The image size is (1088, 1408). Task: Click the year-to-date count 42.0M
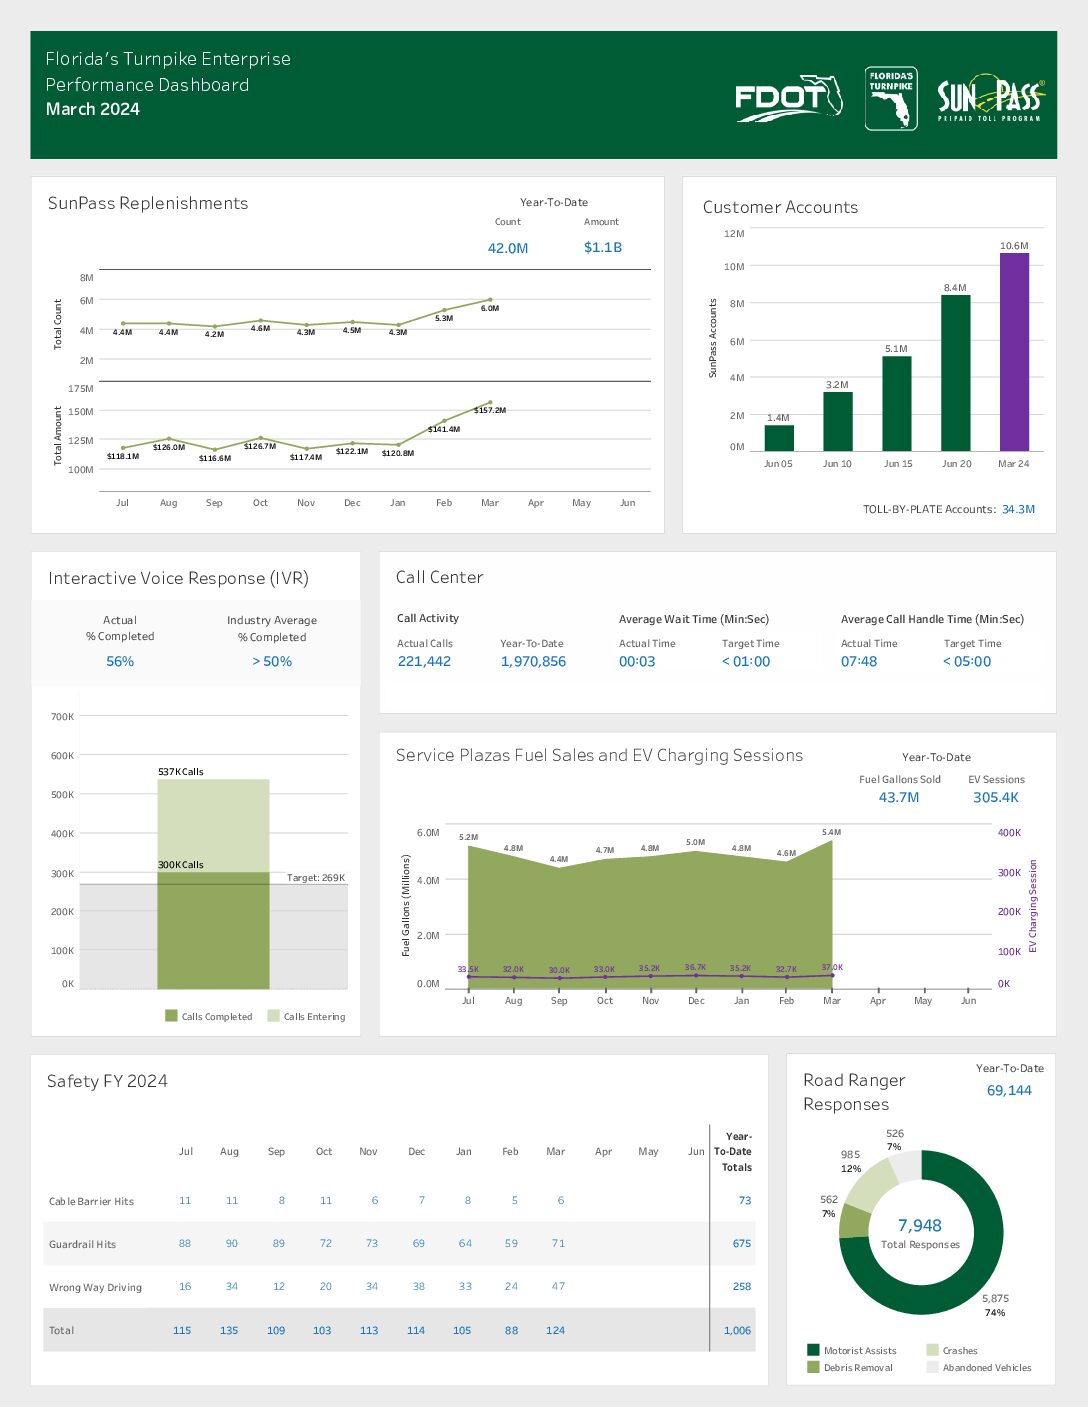tap(508, 248)
